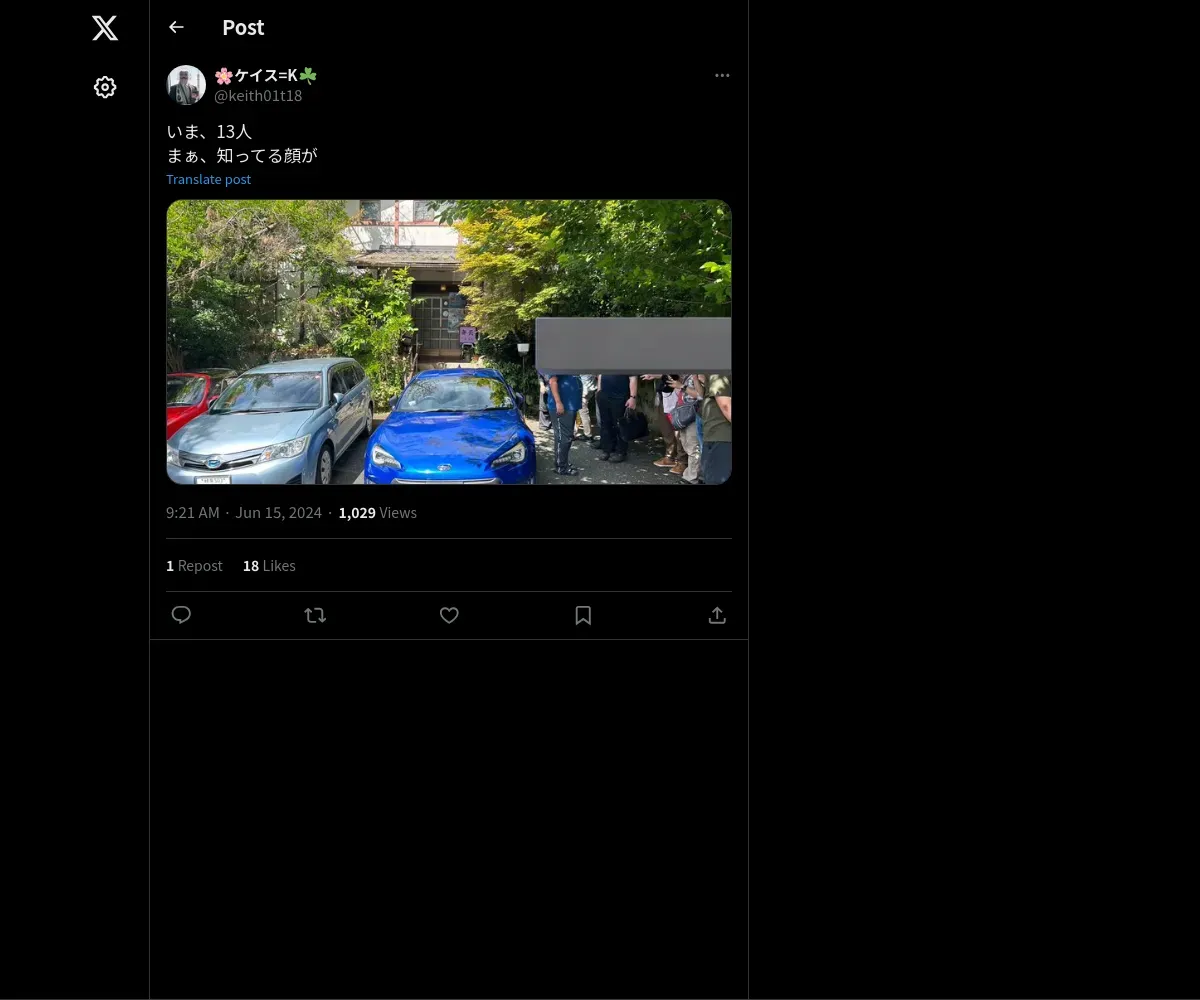
Task: Repost using the retweet arrows icon
Action: click(x=315, y=615)
